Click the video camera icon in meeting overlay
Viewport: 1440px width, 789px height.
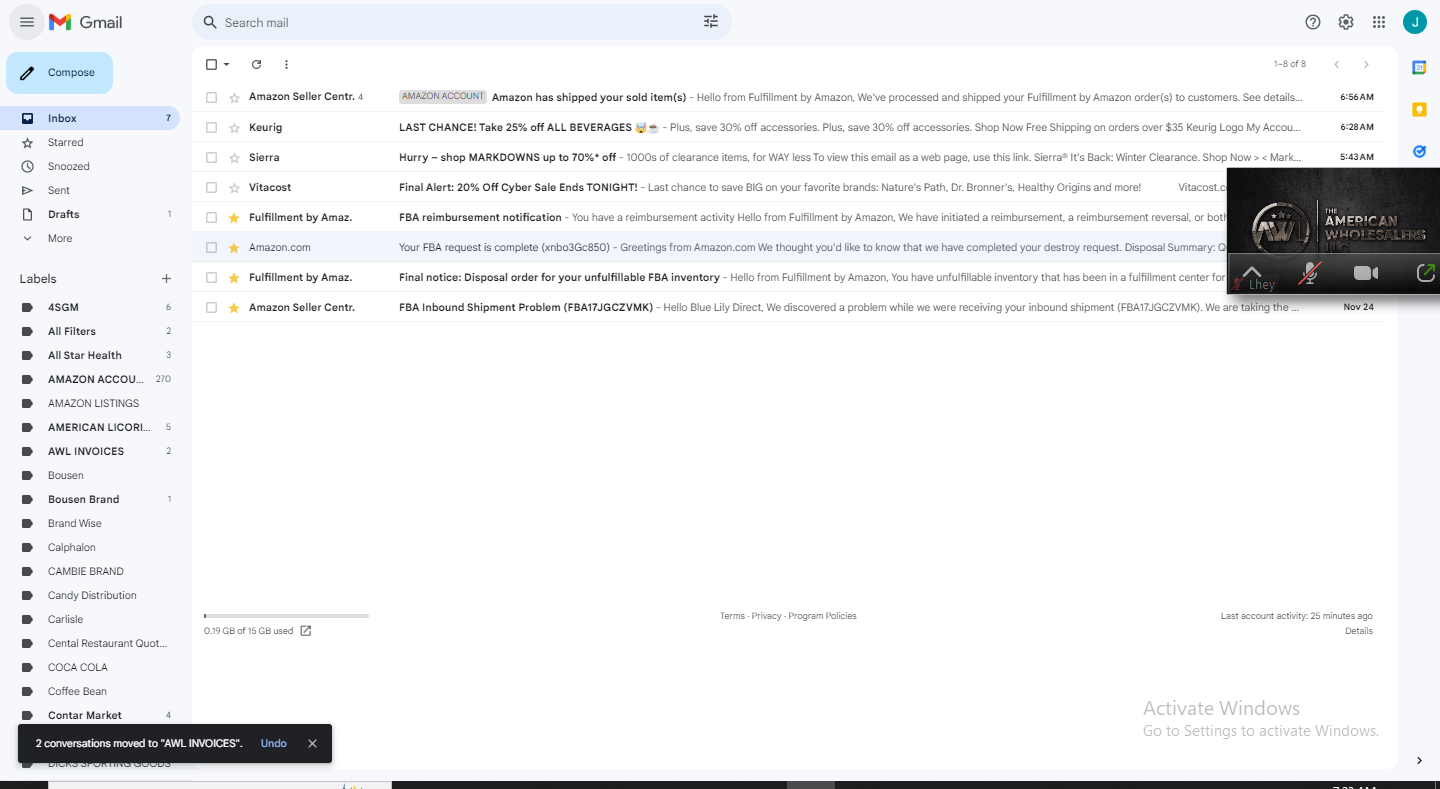pyautogui.click(x=1366, y=273)
